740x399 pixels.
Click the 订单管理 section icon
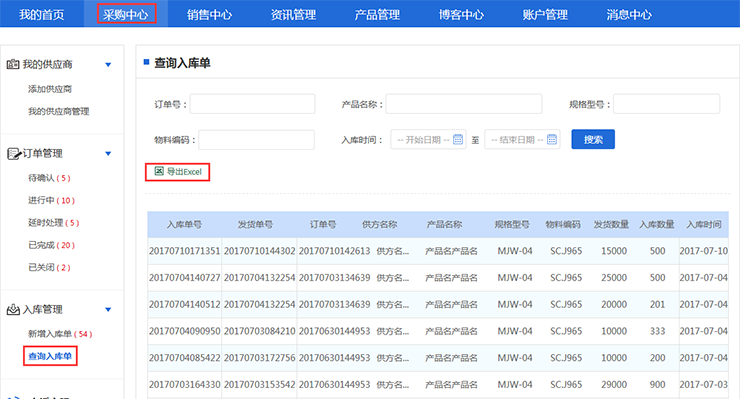pyautogui.click(x=14, y=153)
